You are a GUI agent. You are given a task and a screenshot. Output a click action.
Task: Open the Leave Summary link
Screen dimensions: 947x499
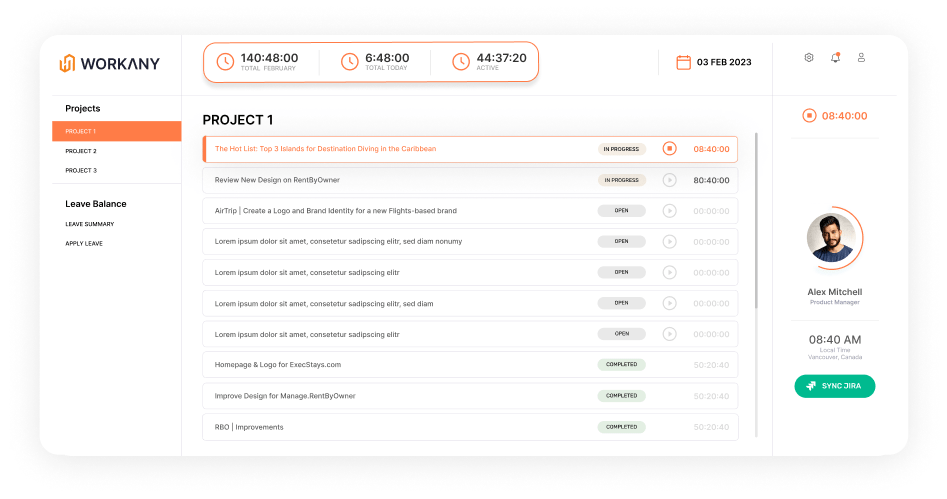pyautogui.click(x=90, y=224)
